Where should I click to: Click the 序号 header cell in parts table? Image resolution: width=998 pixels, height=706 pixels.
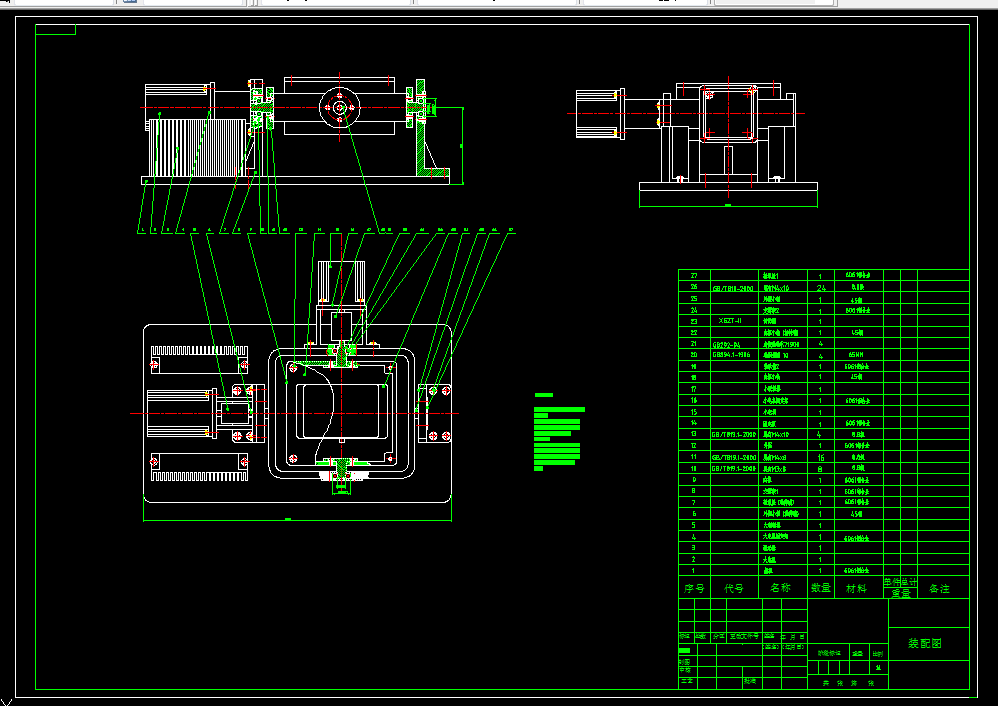[694, 588]
